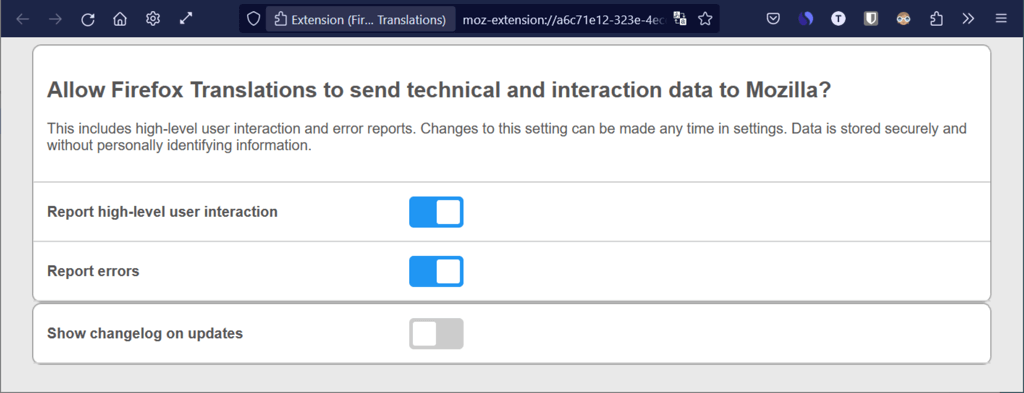Click the blue-purple crescent extension icon
Screen dimensions: 1024x393
(x=806, y=19)
